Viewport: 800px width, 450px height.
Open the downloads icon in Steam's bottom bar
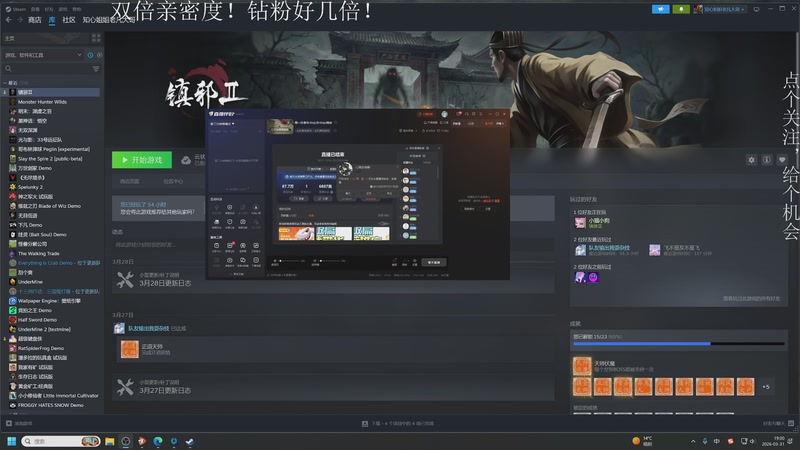365,423
